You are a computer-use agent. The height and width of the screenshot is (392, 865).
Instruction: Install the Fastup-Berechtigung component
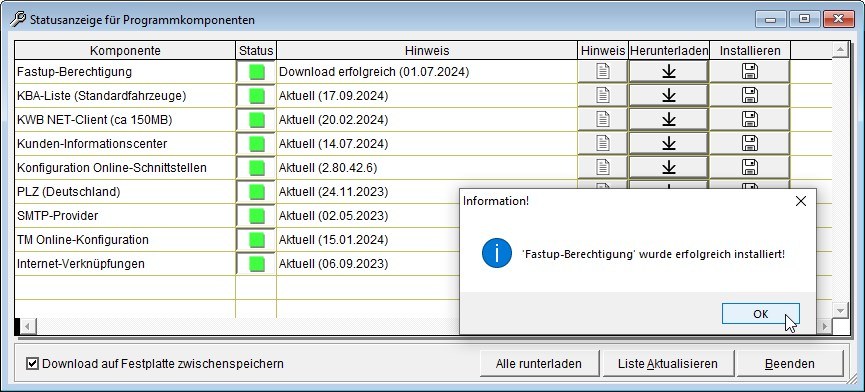pos(750,71)
